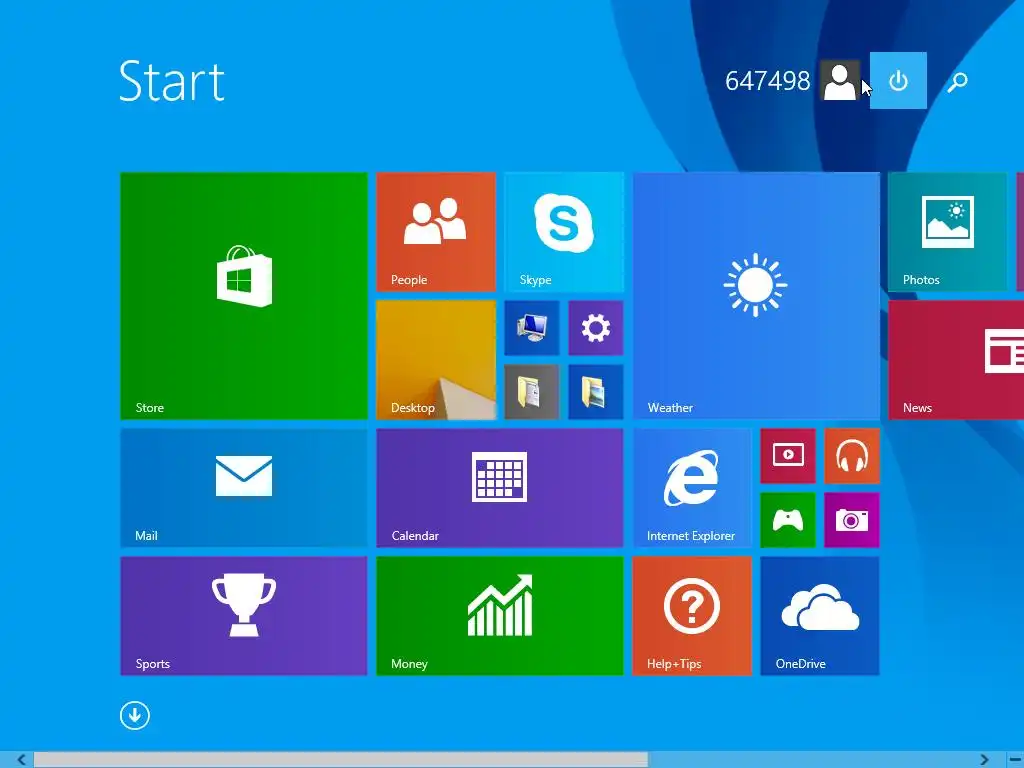The image size is (1024, 768).
Task: Open the Camera small tile
Action: point(852,519)
